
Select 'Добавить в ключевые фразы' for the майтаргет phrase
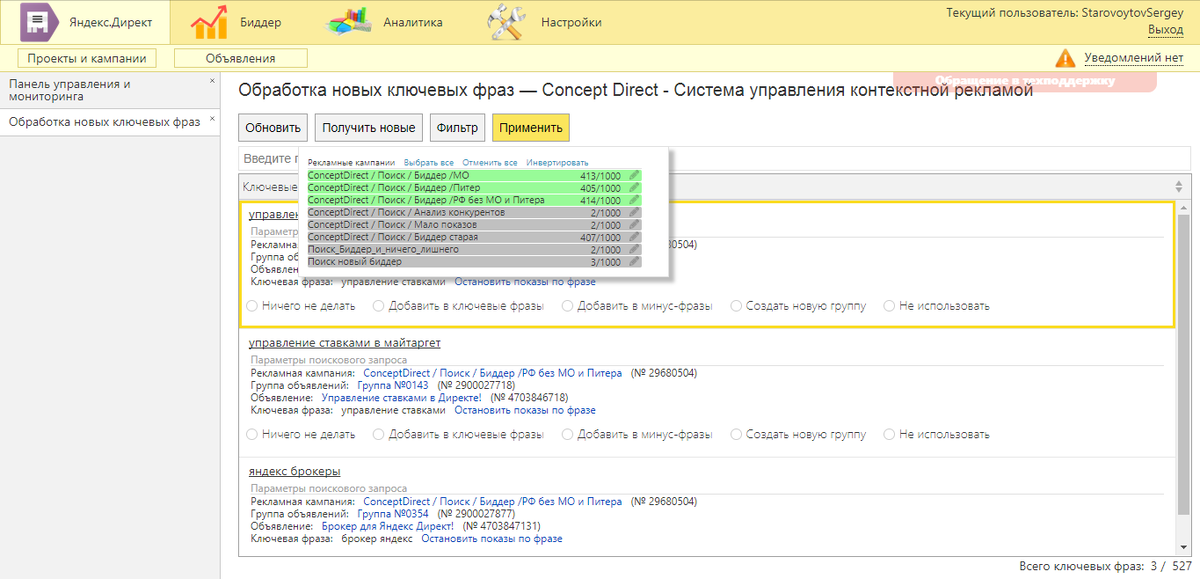[379, 434]
